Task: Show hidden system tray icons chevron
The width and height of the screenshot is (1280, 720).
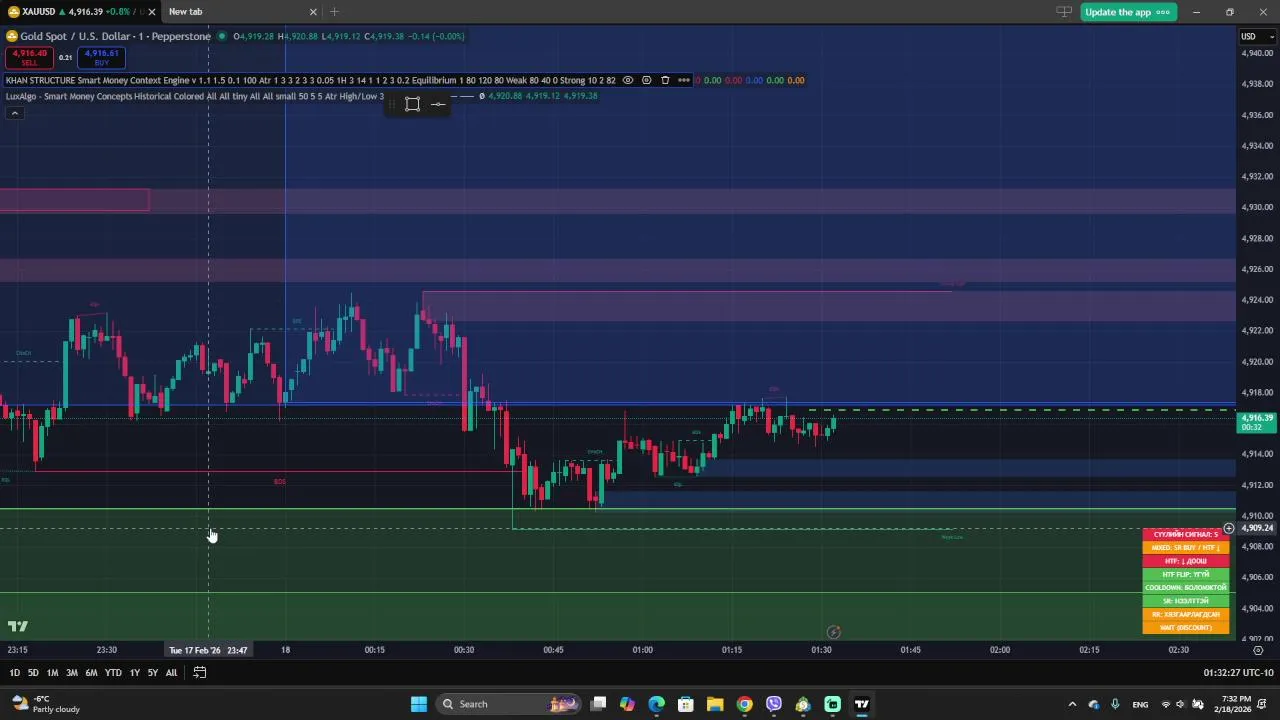Action: click(x=1072, y=704)
